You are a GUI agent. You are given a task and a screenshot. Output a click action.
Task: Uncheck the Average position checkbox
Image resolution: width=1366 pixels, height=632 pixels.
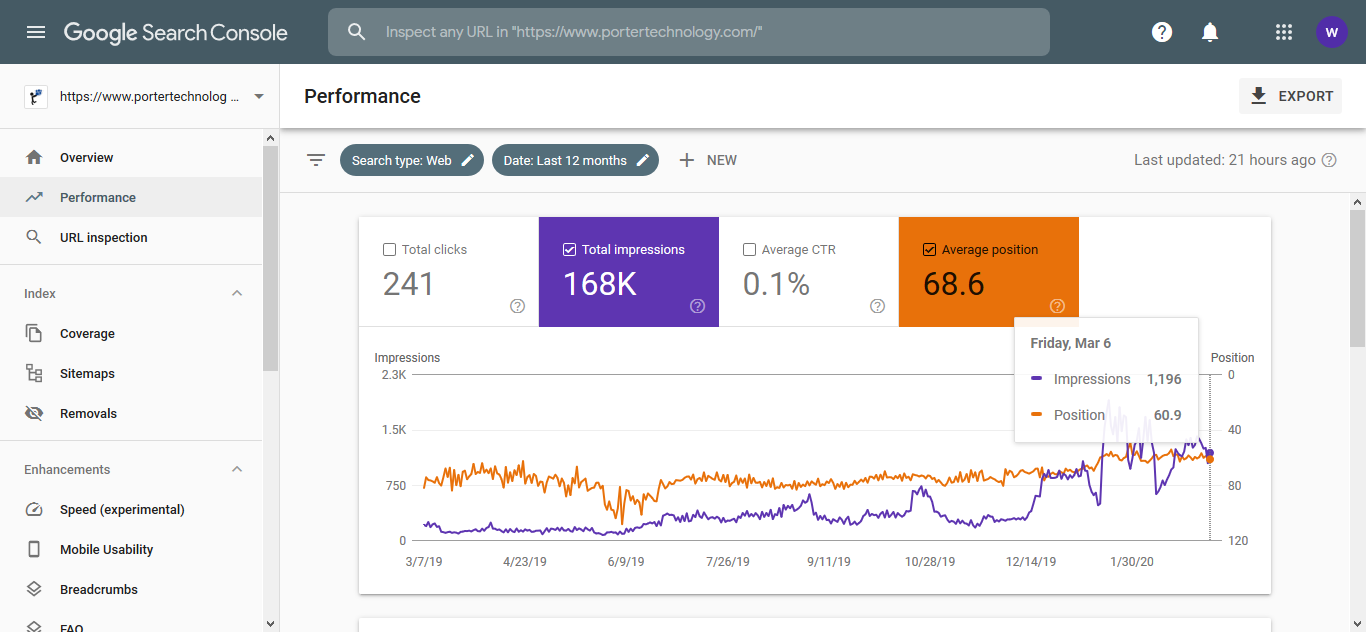(x=930, y=250)
